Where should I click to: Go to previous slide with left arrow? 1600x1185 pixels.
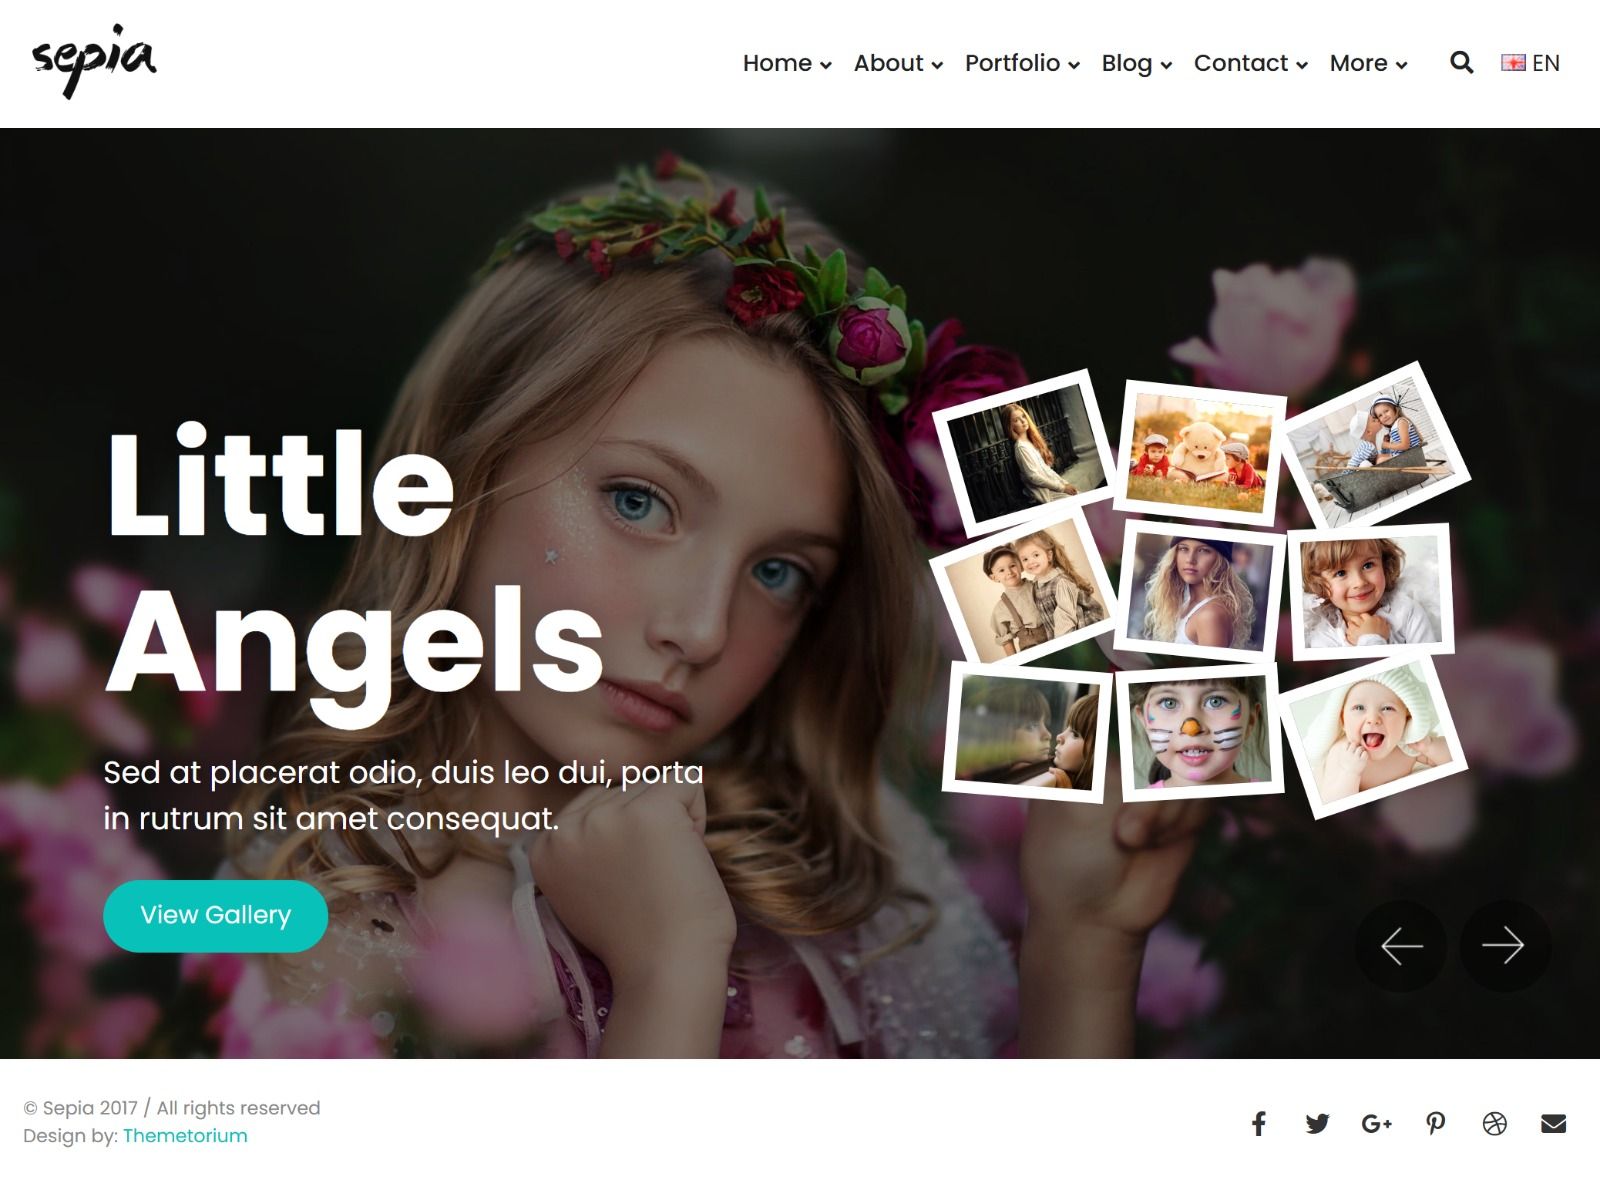1401,945
